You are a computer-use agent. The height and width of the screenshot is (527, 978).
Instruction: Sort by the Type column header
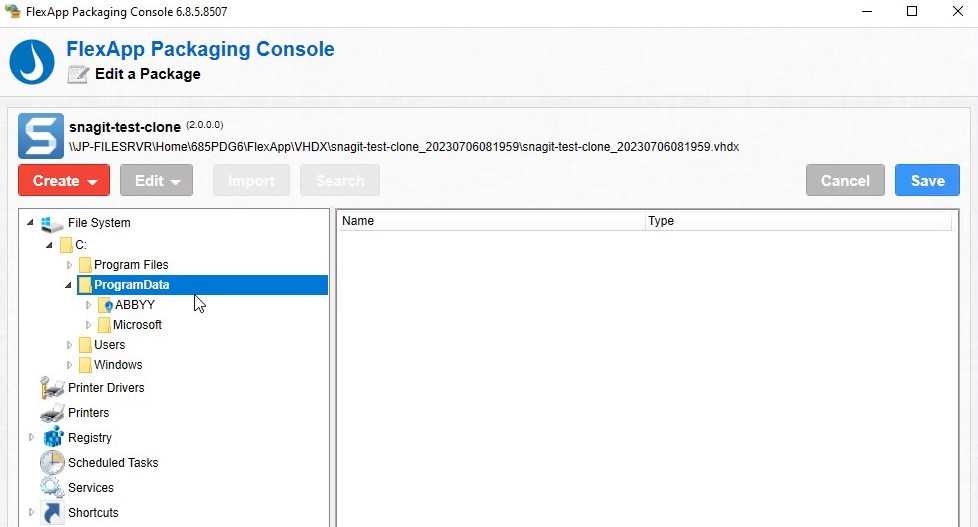(x=798, y=221)
